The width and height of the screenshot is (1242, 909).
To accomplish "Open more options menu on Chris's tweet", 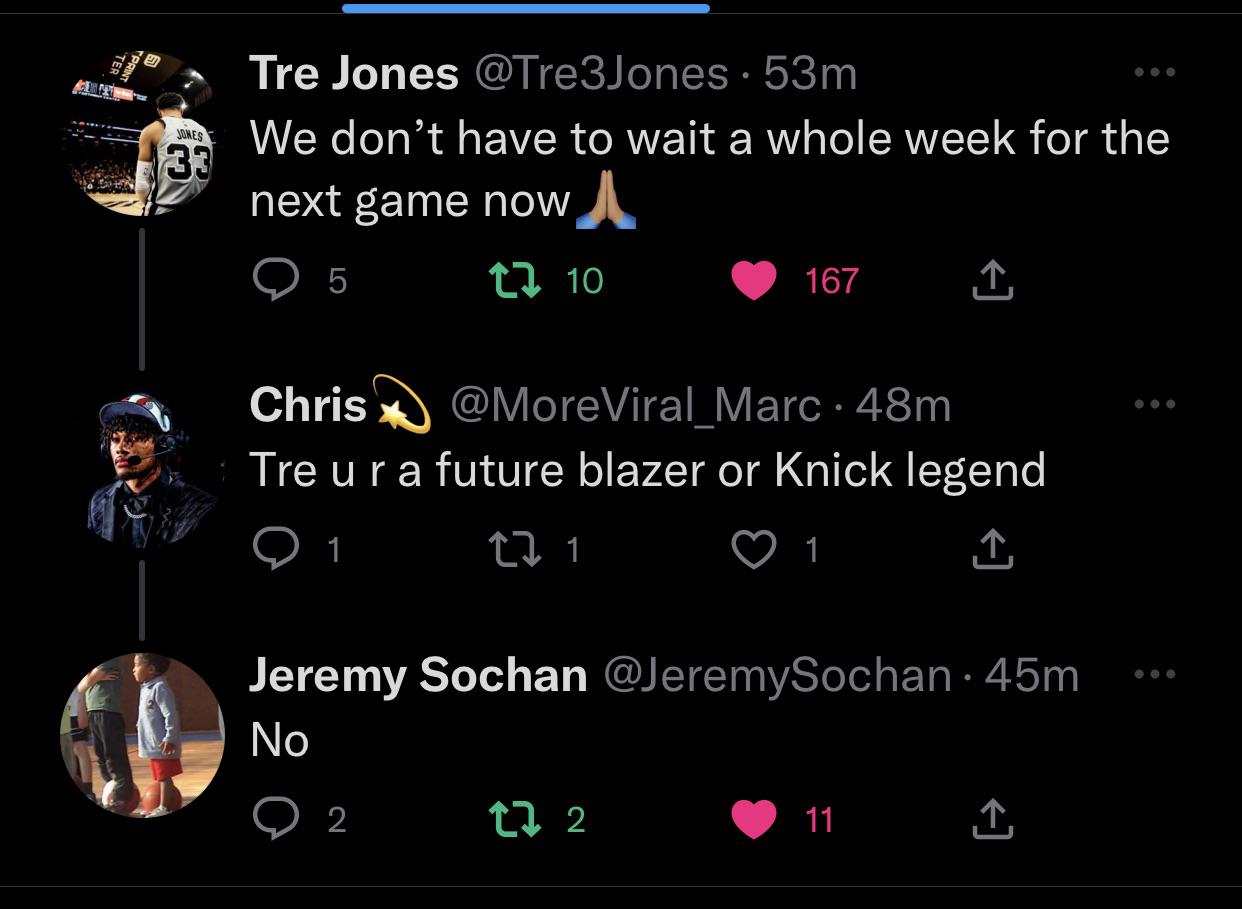I will [1155, 405].
